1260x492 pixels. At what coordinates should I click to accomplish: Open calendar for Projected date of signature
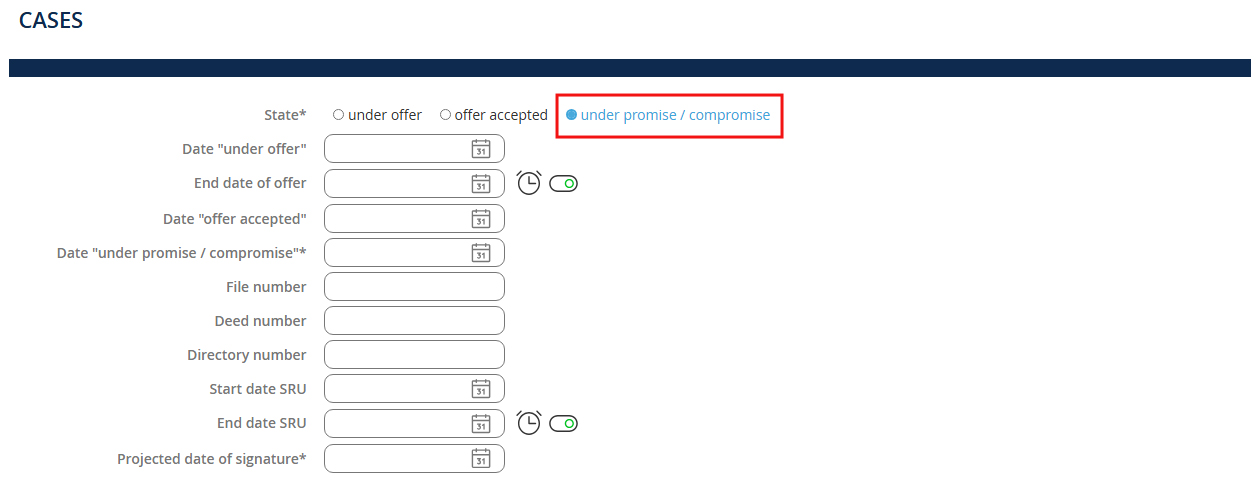(481, 458)
